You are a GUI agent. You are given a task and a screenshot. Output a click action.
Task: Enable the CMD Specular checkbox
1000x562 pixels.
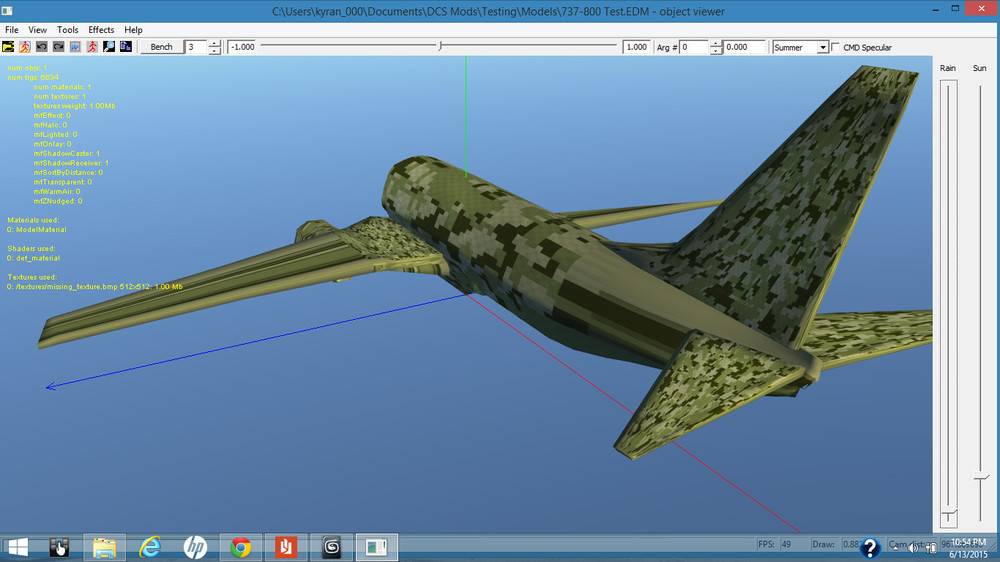(837, 47)
